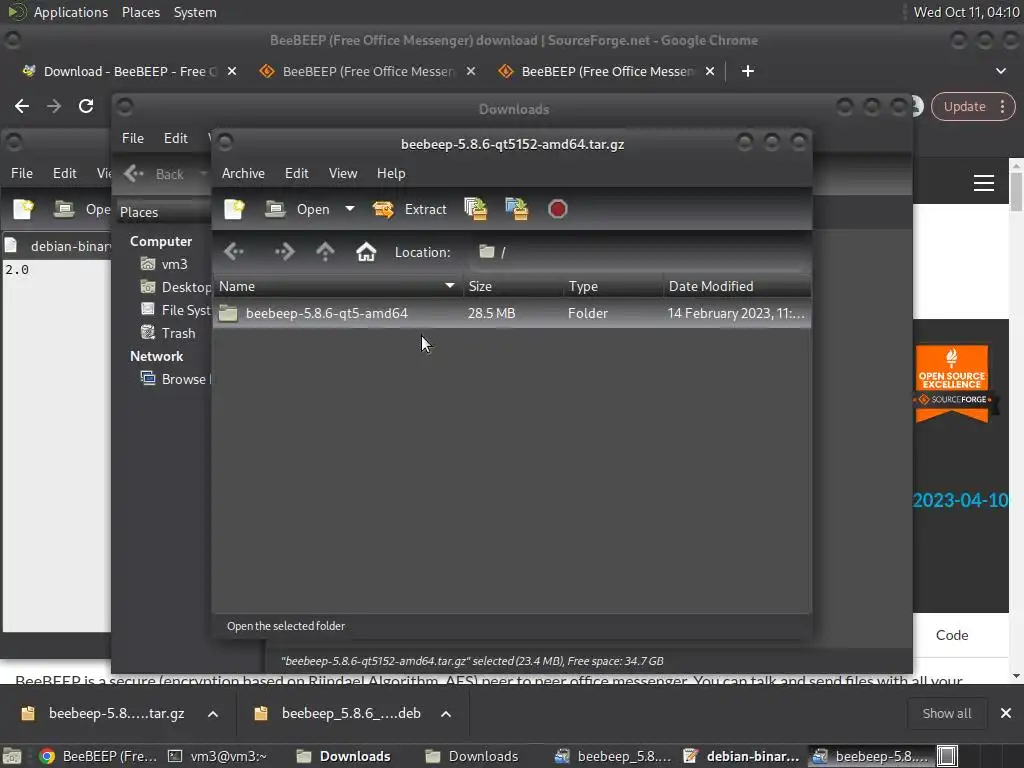Open the Applications menu
Image resolution: width=1024 pixels, height=768 pixels.
tap(71, 12)
